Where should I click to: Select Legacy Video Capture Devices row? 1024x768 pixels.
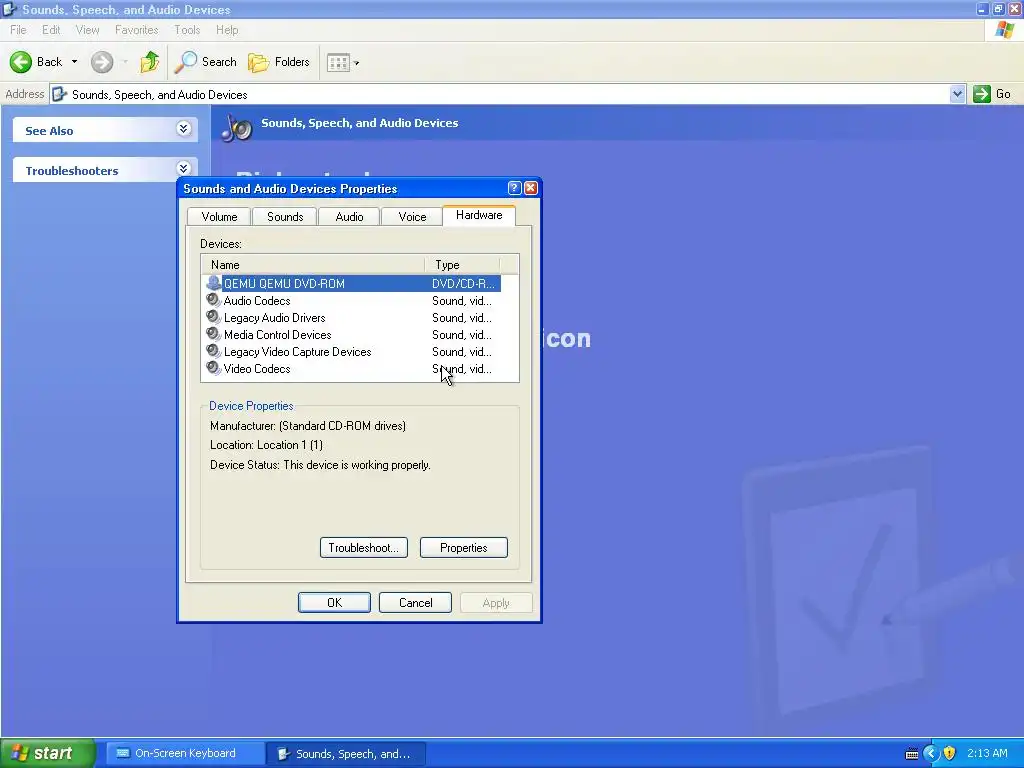353,351
